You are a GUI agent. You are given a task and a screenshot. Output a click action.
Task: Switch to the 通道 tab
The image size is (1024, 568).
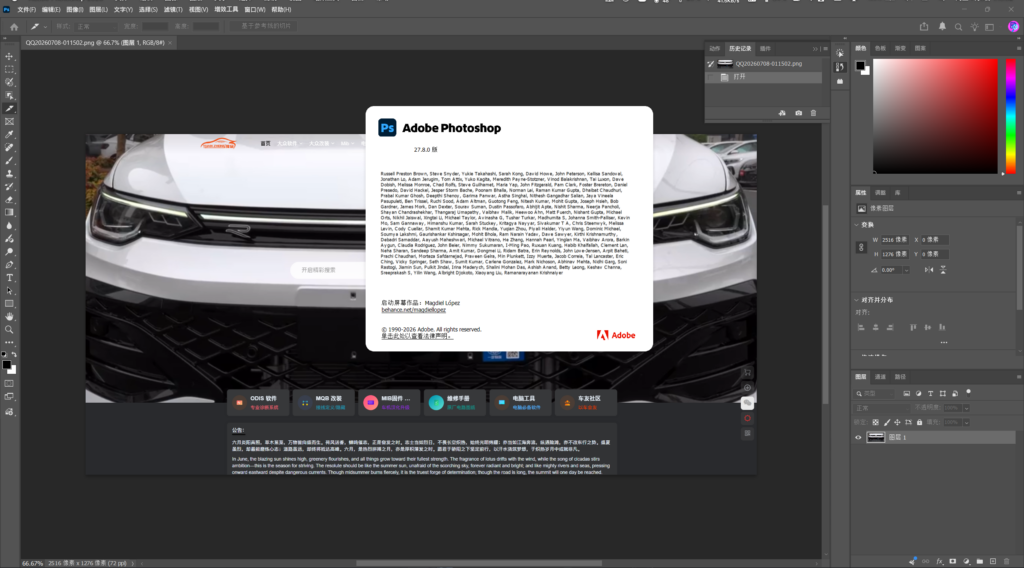pos(880,377)
